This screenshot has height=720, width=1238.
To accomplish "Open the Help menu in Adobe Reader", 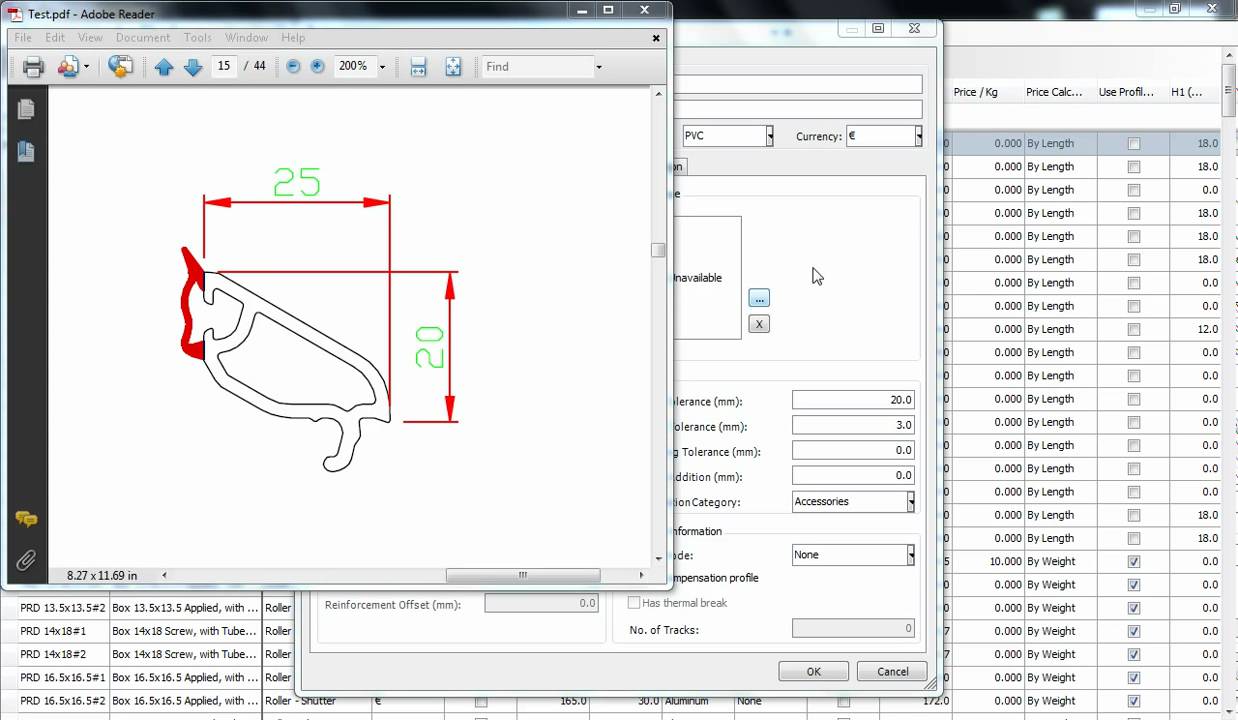I will [x=293, y=38].
